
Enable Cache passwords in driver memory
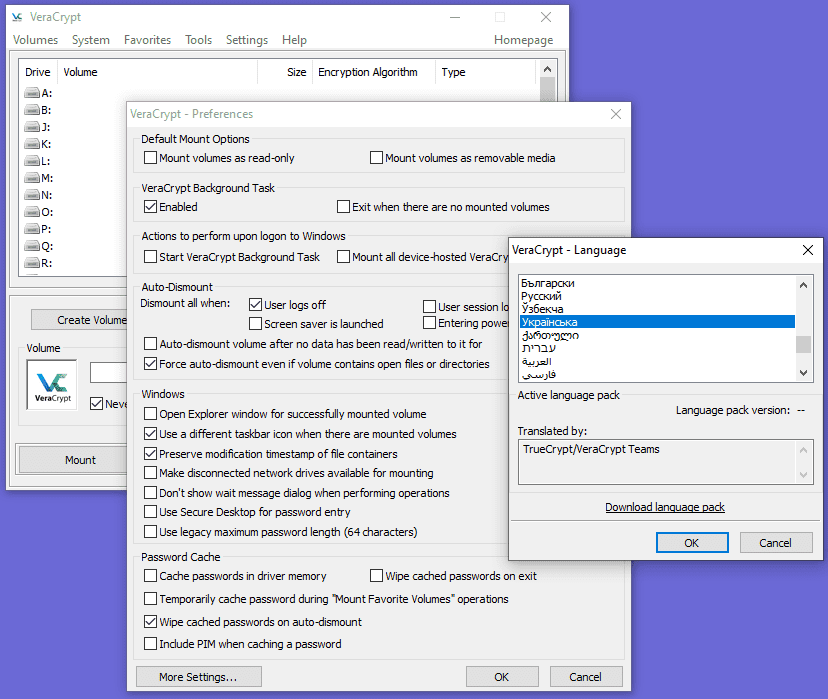coord(150,576)
